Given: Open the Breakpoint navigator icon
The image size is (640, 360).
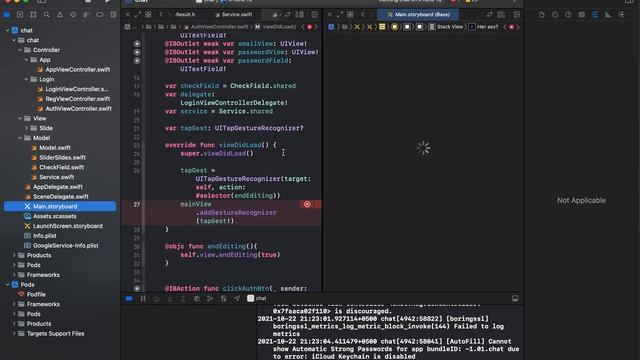Looking at the screenshot, I should [100, 15].
